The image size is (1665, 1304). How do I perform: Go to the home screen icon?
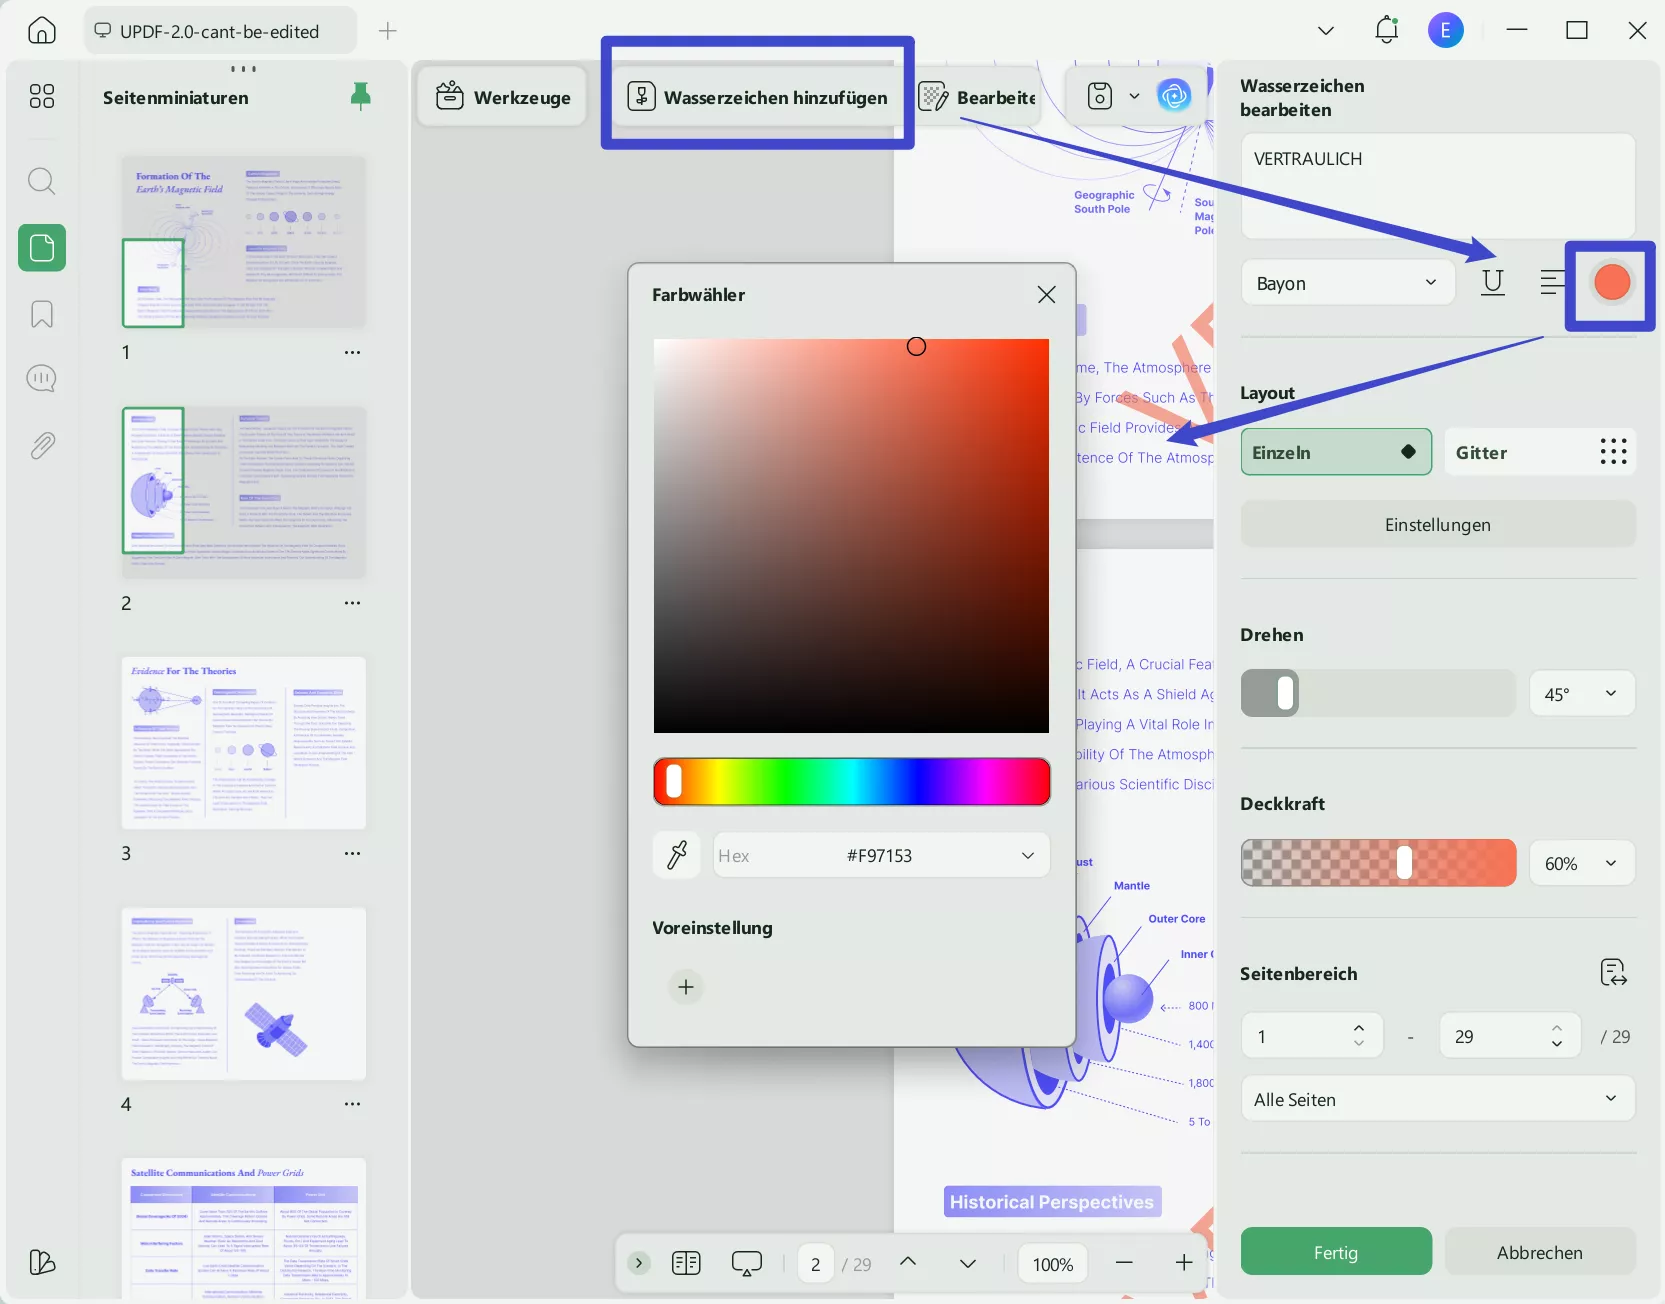(x=42, y=31)
